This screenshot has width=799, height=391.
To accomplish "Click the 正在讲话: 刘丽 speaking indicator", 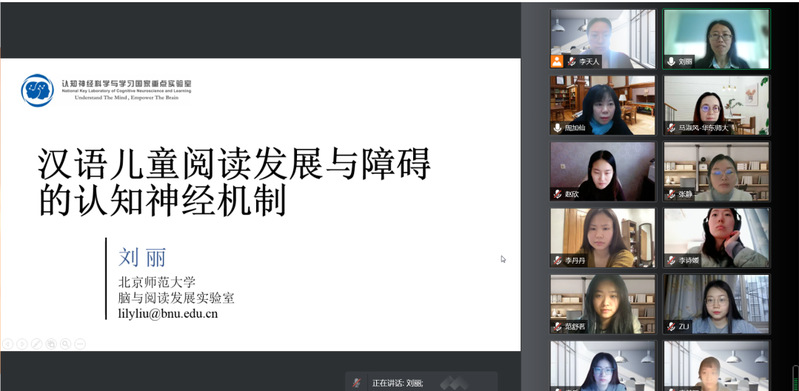I will coord(397,383).
